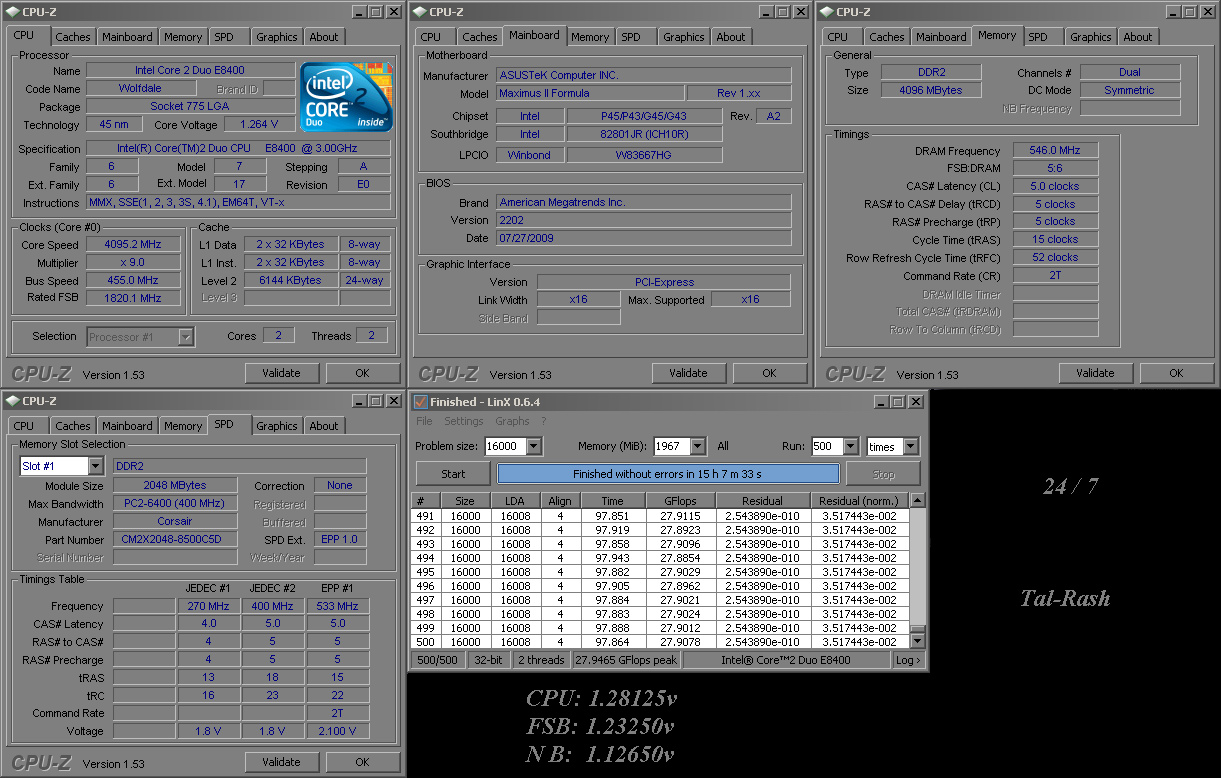This screenshot has width=1221, height=778.
Task: Open the Log menu in LinX status bar
Action: [906, 660]
